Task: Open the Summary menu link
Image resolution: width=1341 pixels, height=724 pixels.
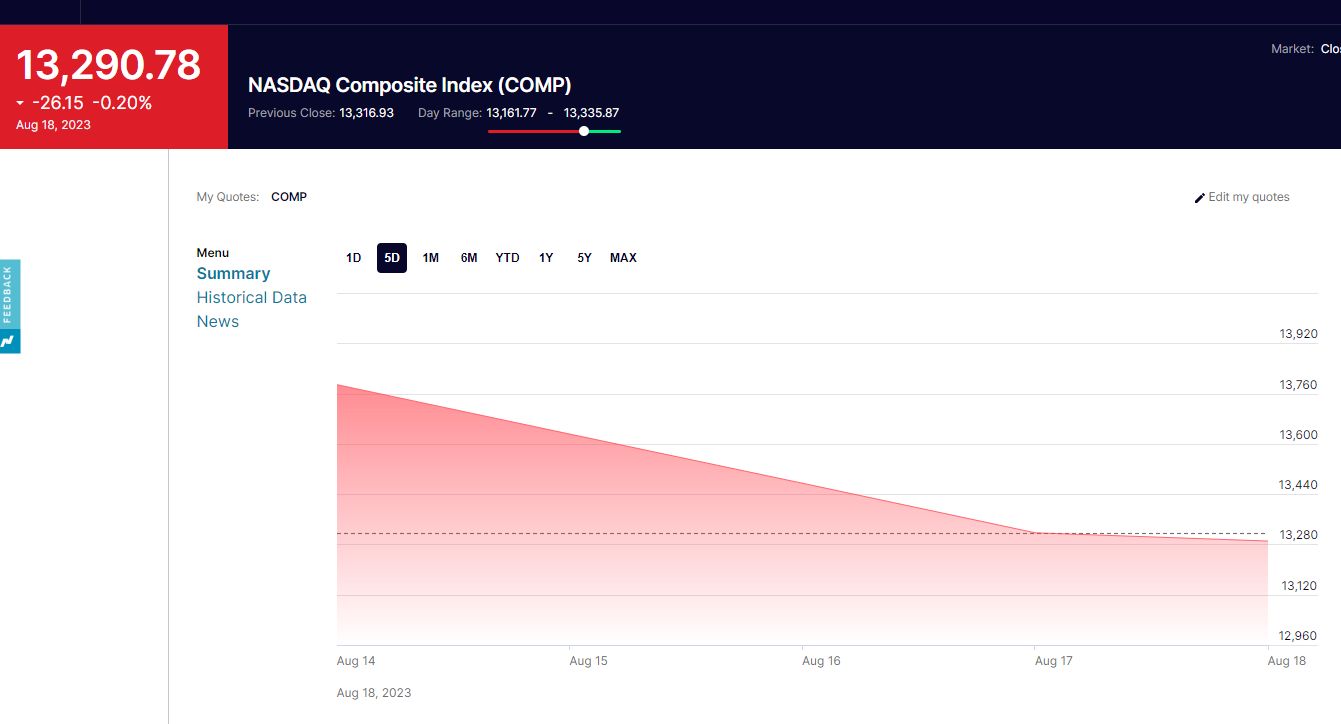Action: pos(233,273)
